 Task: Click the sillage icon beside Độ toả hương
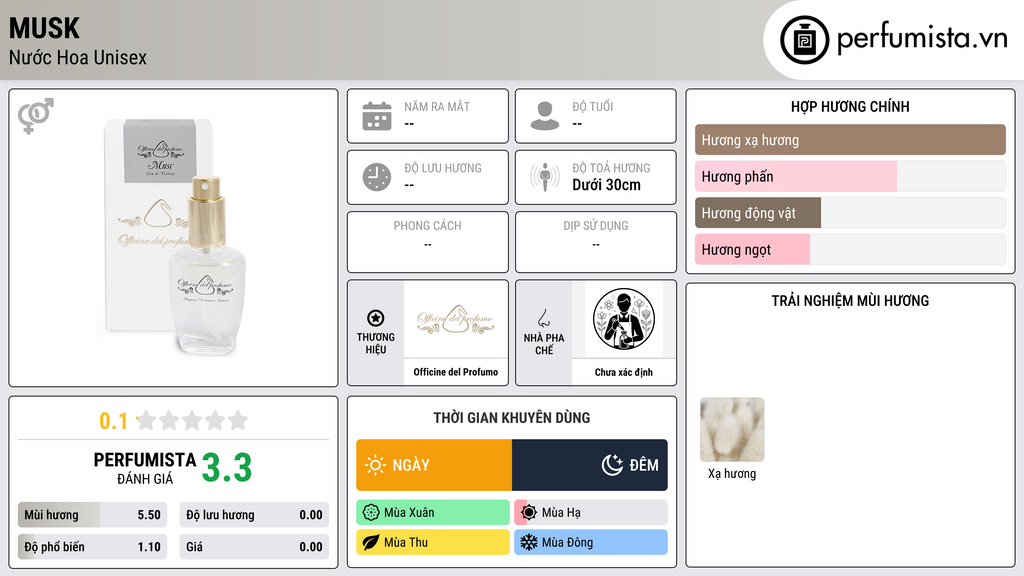(545, 177)
